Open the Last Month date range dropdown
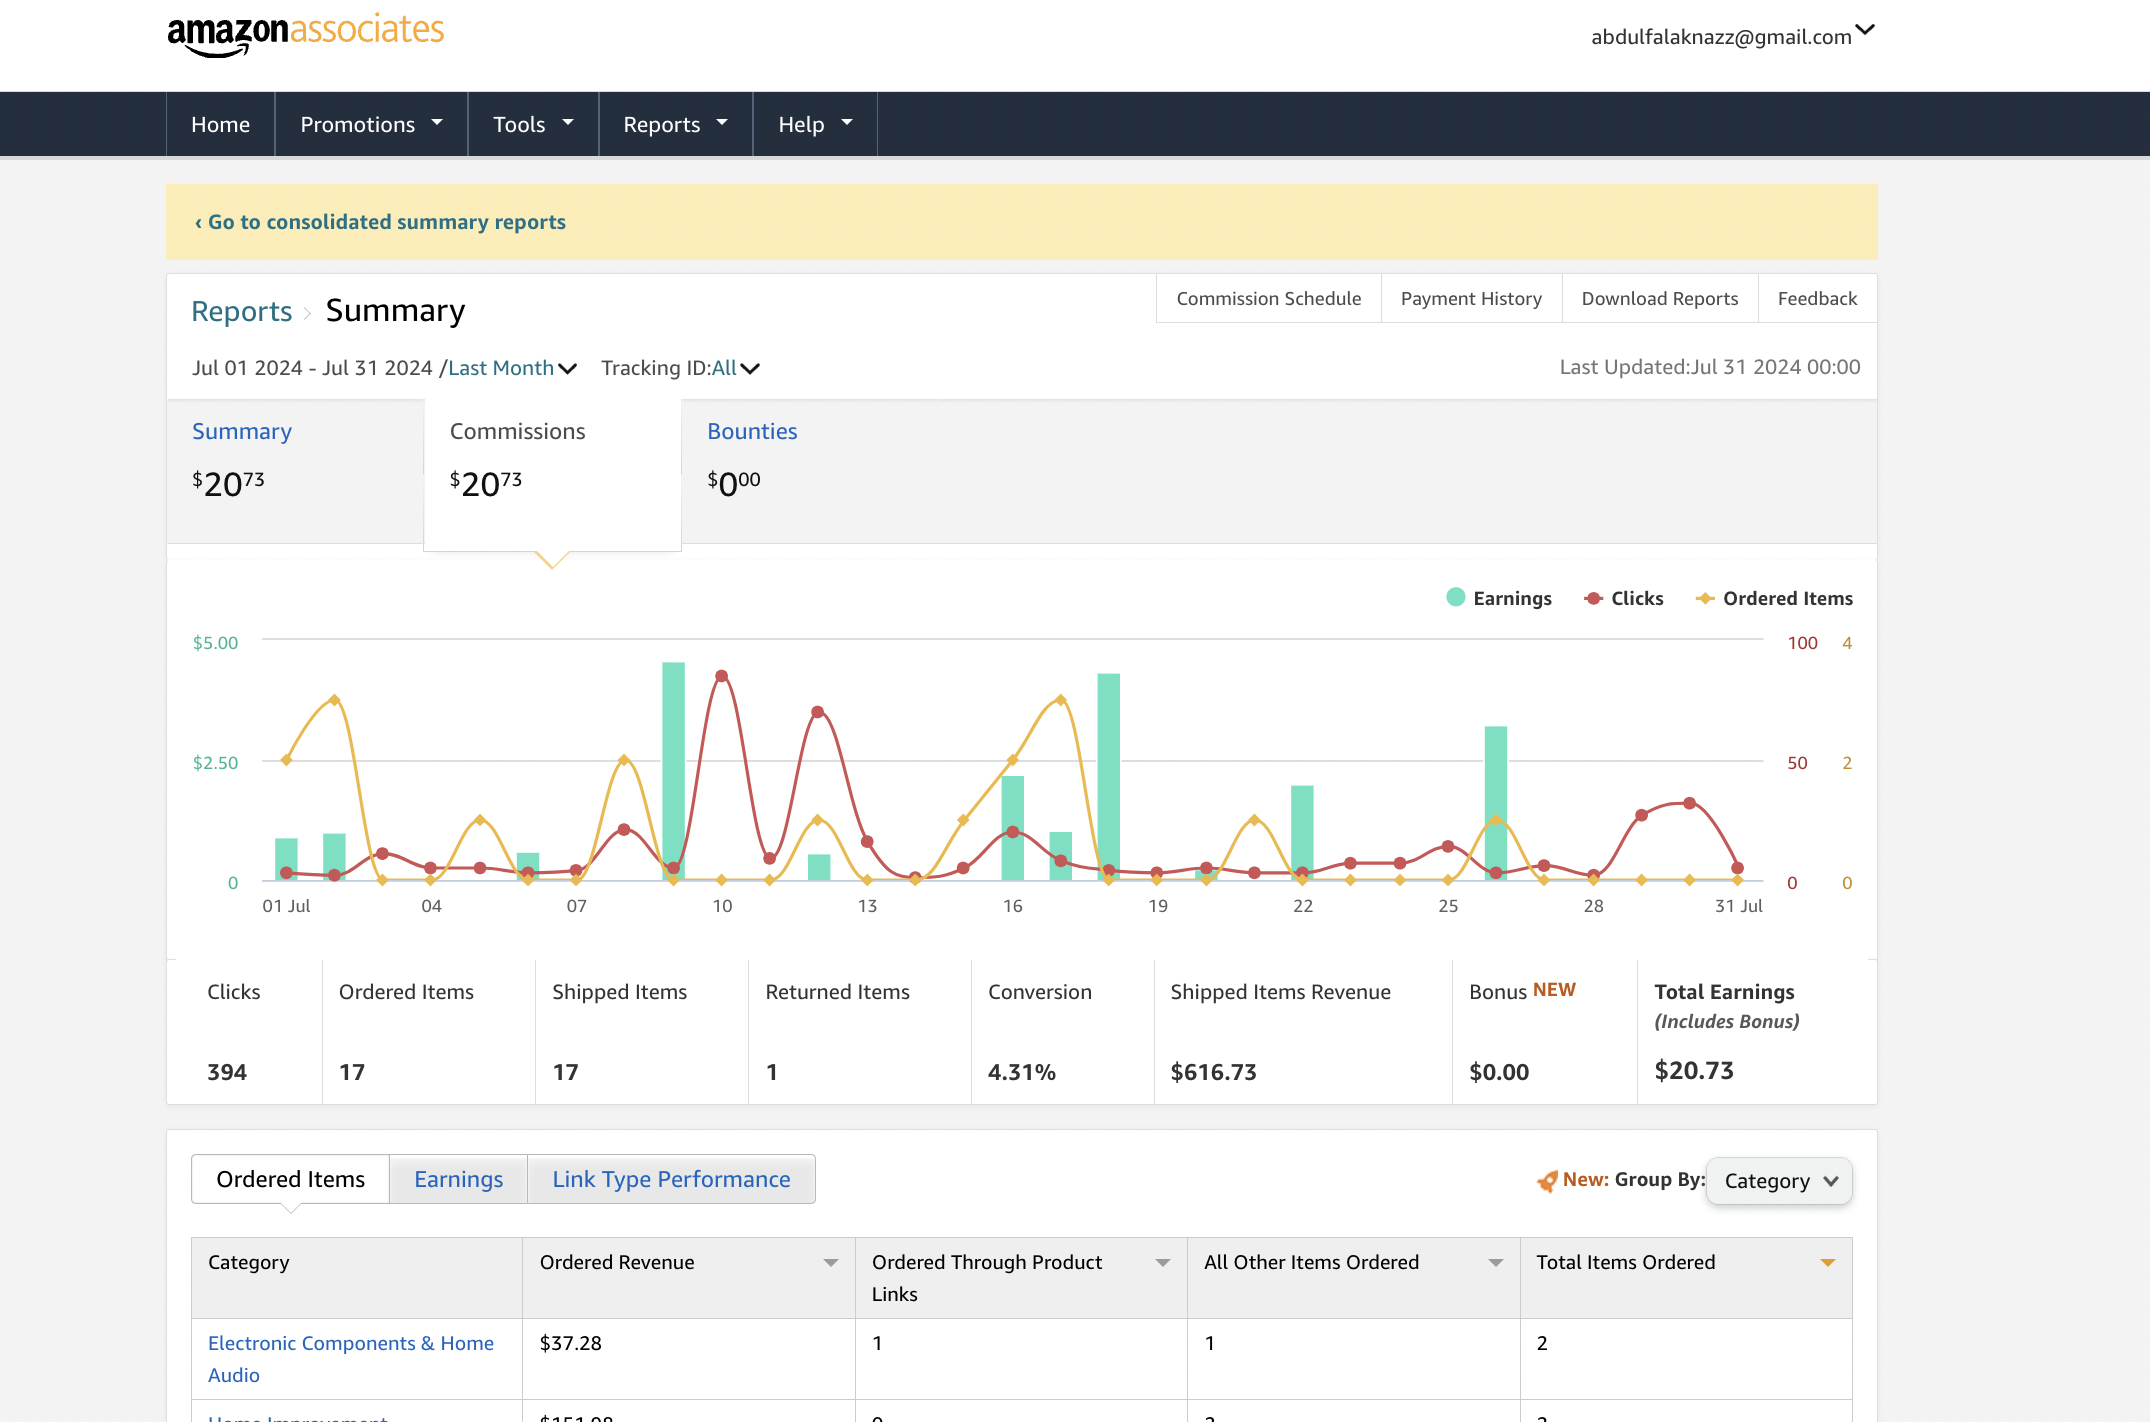 point(512,368)
